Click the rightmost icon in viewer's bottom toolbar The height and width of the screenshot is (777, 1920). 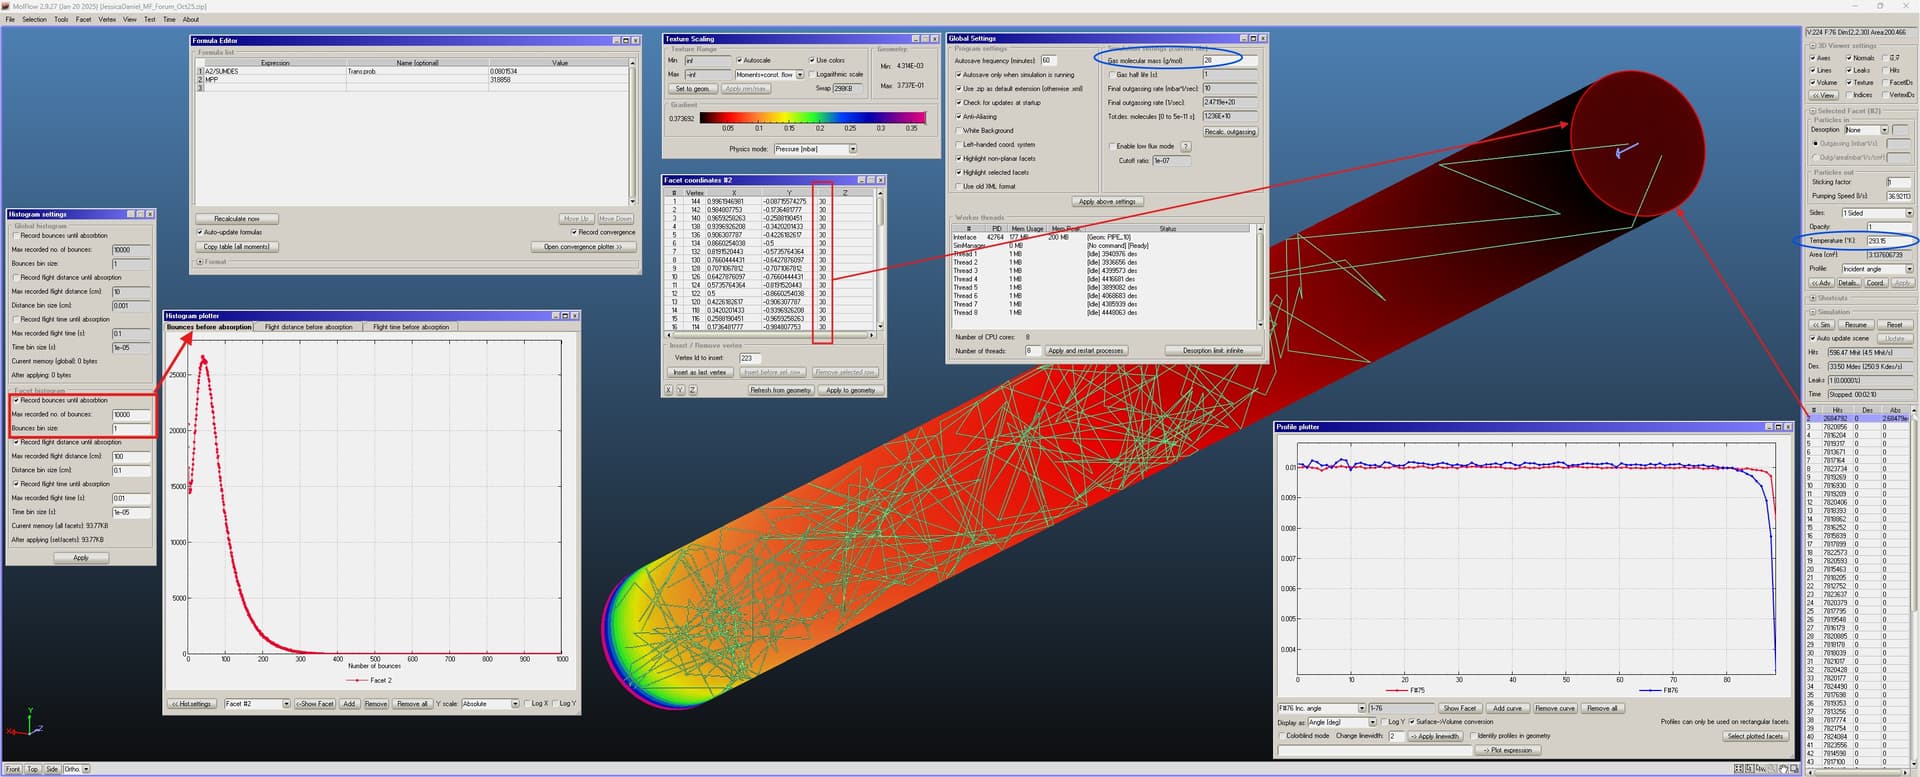[1794, 769]
